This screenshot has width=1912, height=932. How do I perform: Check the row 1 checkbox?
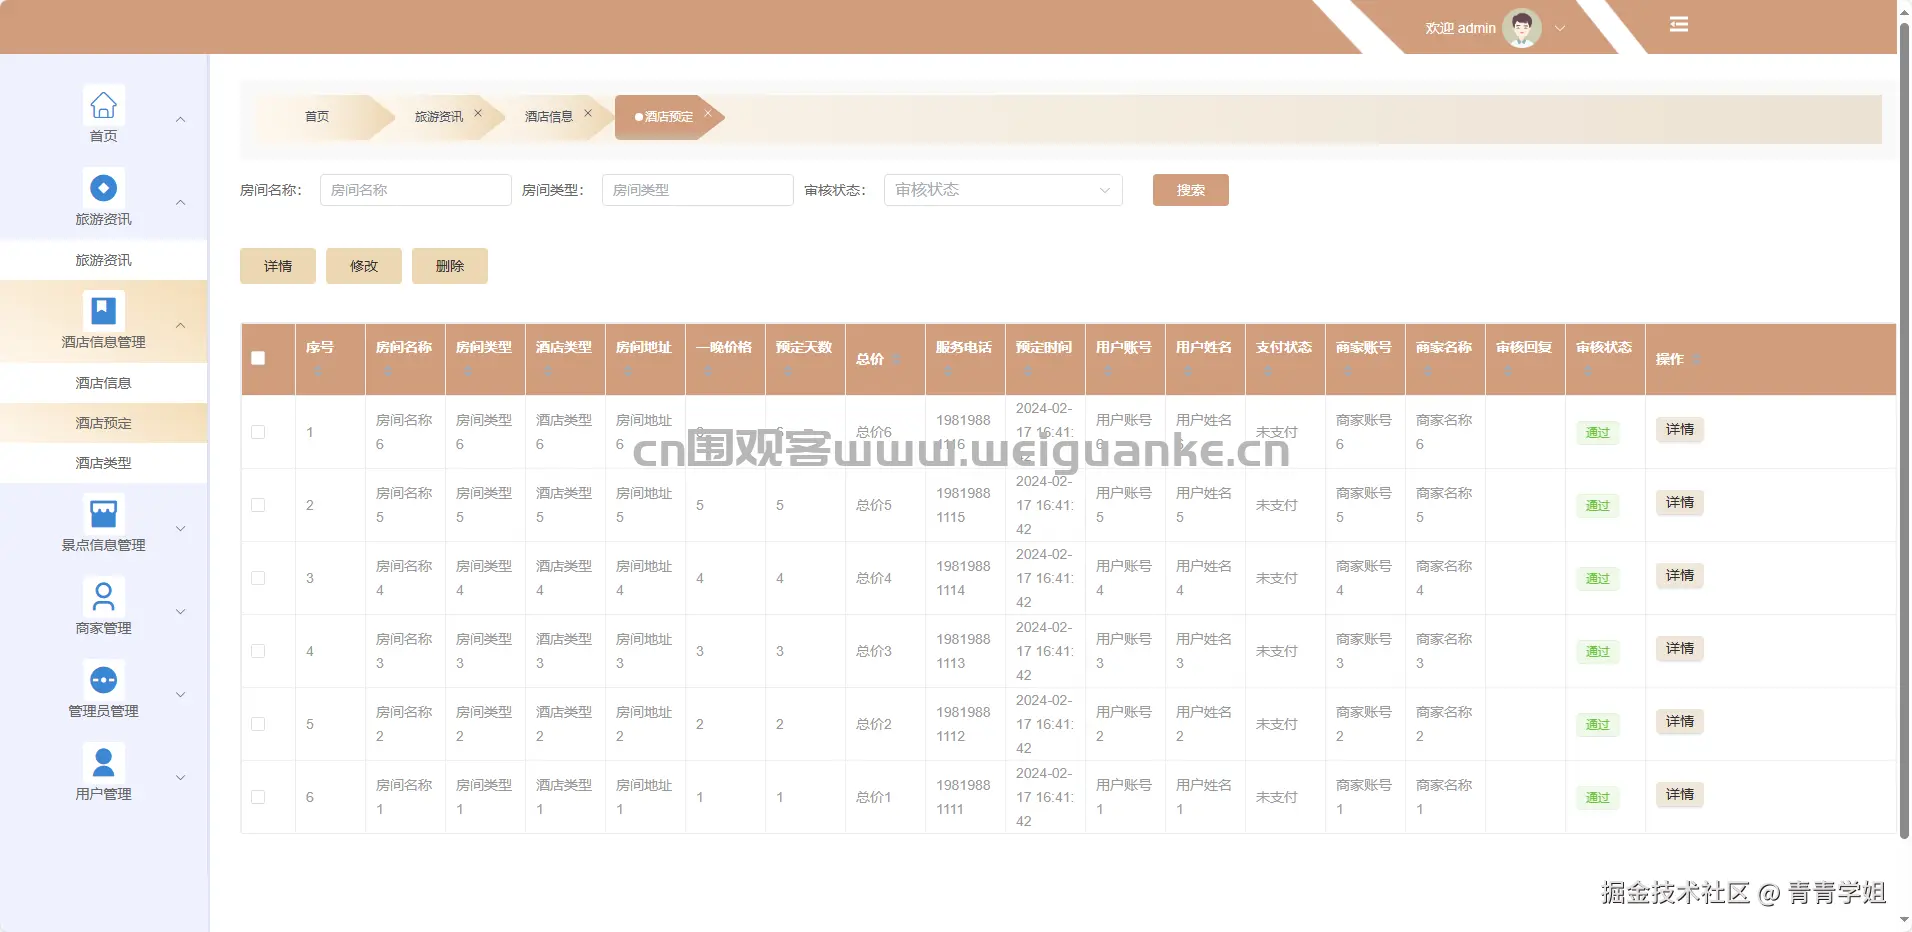258,432
